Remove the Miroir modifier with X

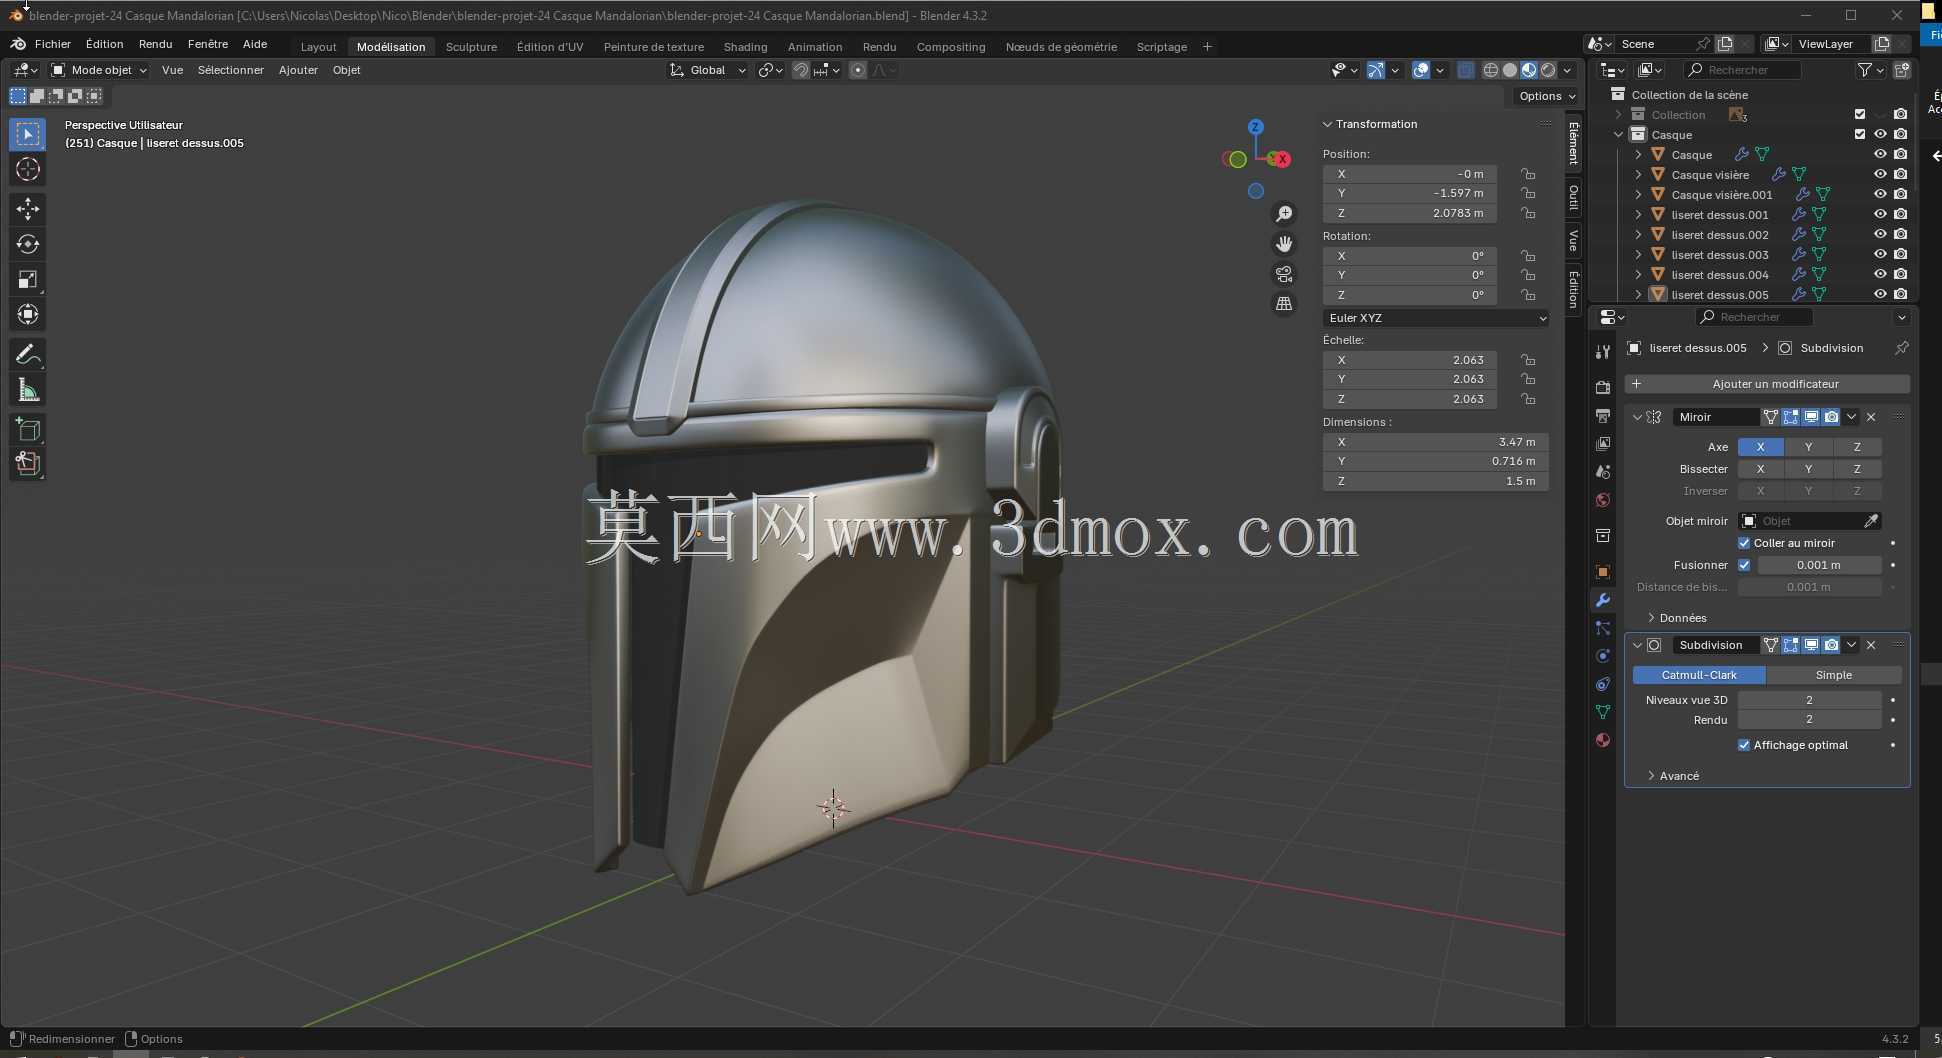pos(1871,417)
